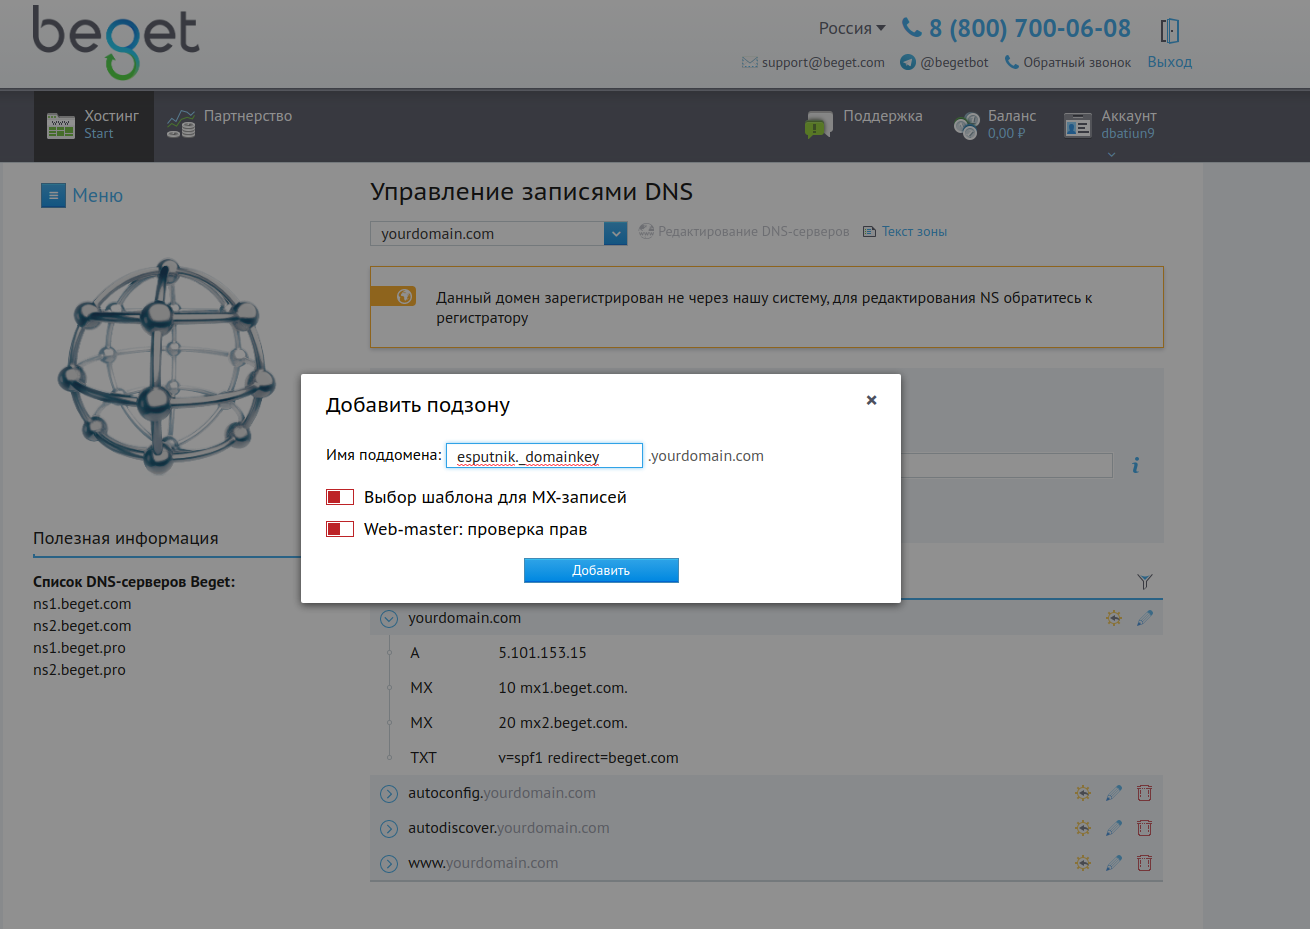Image resolution: width=1310 pixels, height=929 pixels.
Task: Click the logout door icon in header
Action: 1169,30
